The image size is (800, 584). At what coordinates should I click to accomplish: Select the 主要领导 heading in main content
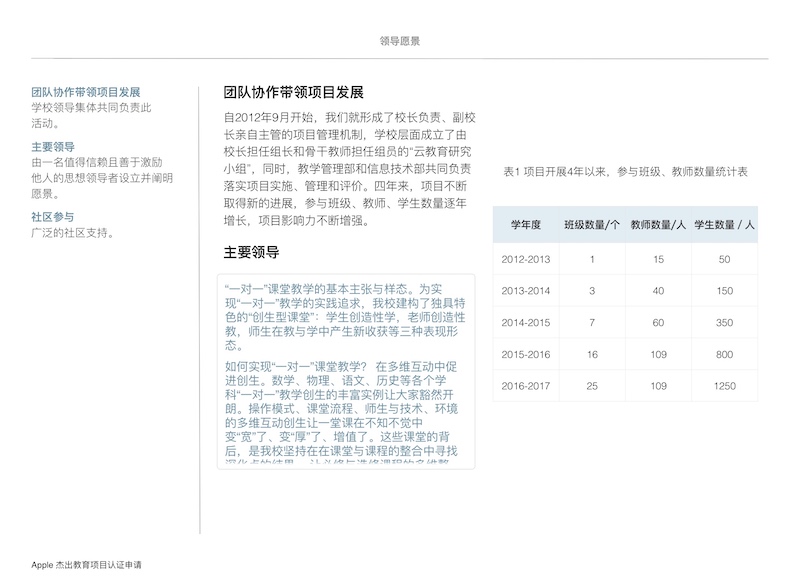251,252
